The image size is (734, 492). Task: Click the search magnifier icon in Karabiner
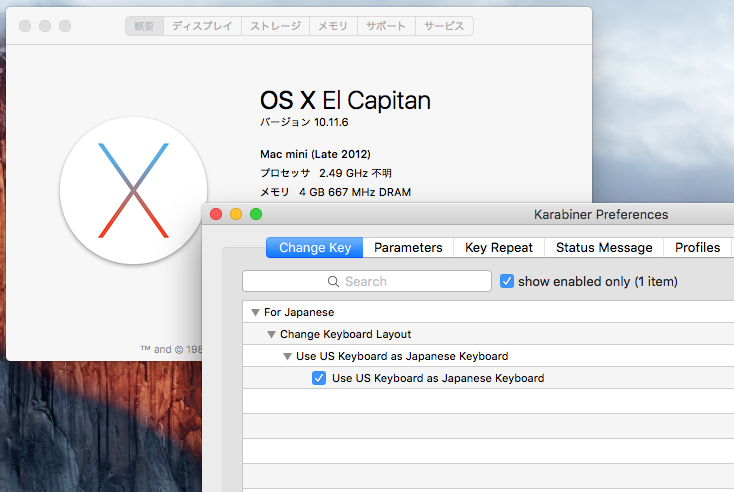pos(334,282)
